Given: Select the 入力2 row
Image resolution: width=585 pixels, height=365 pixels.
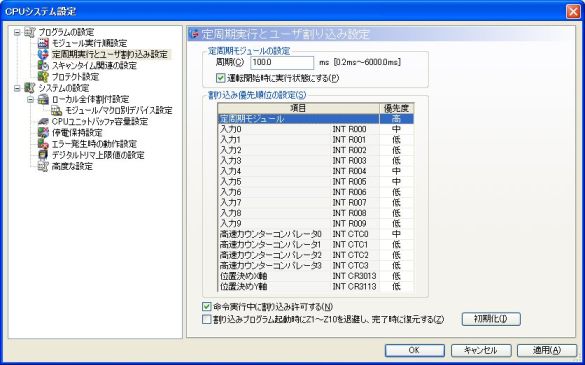Looking at the screenshot, I should click(x=316, y=150).
